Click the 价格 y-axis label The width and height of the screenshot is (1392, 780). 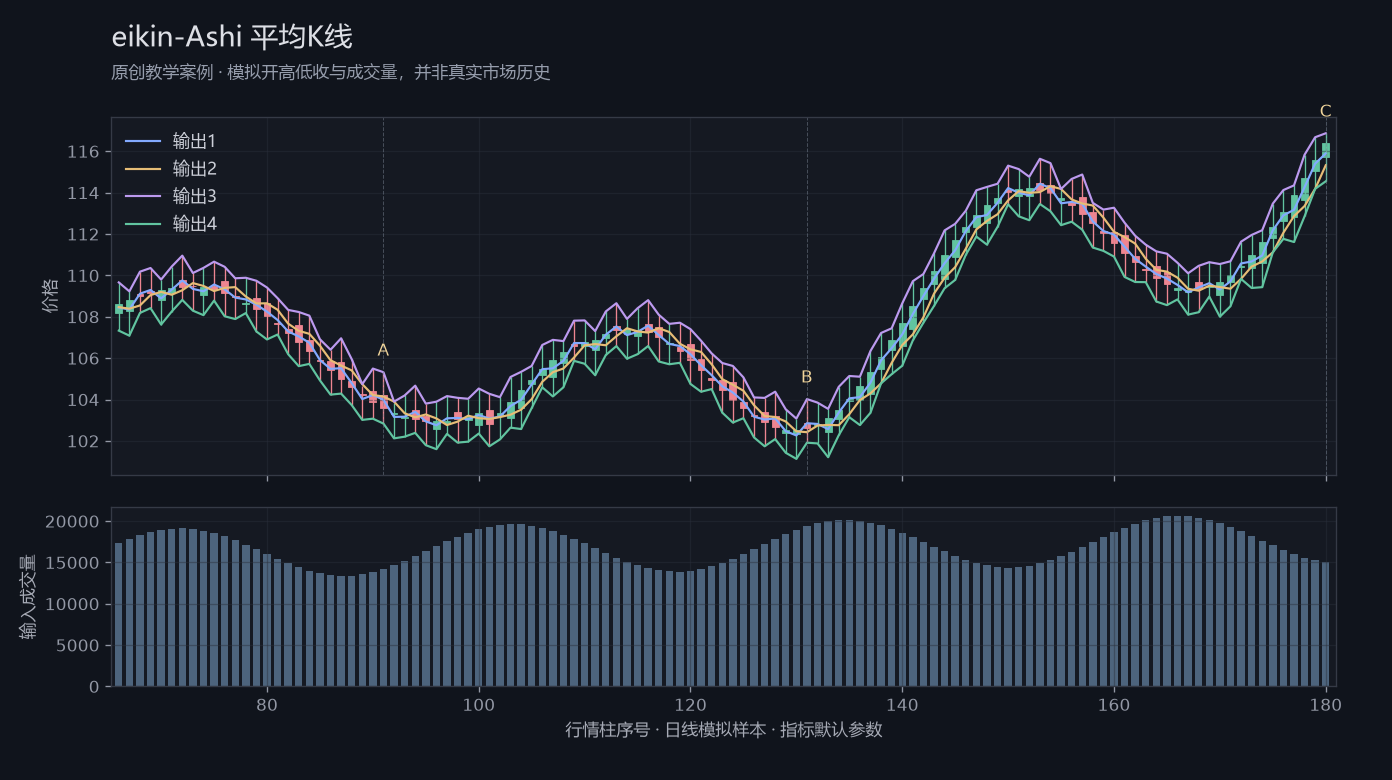(51, 296)
